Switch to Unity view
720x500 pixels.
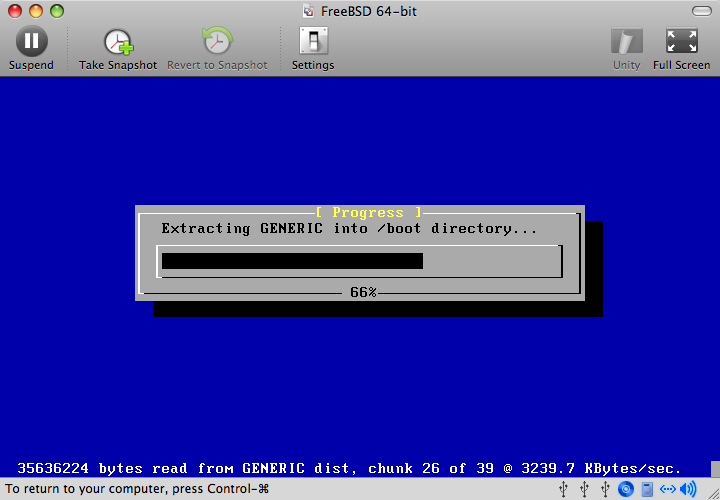(x=626, y=42)
